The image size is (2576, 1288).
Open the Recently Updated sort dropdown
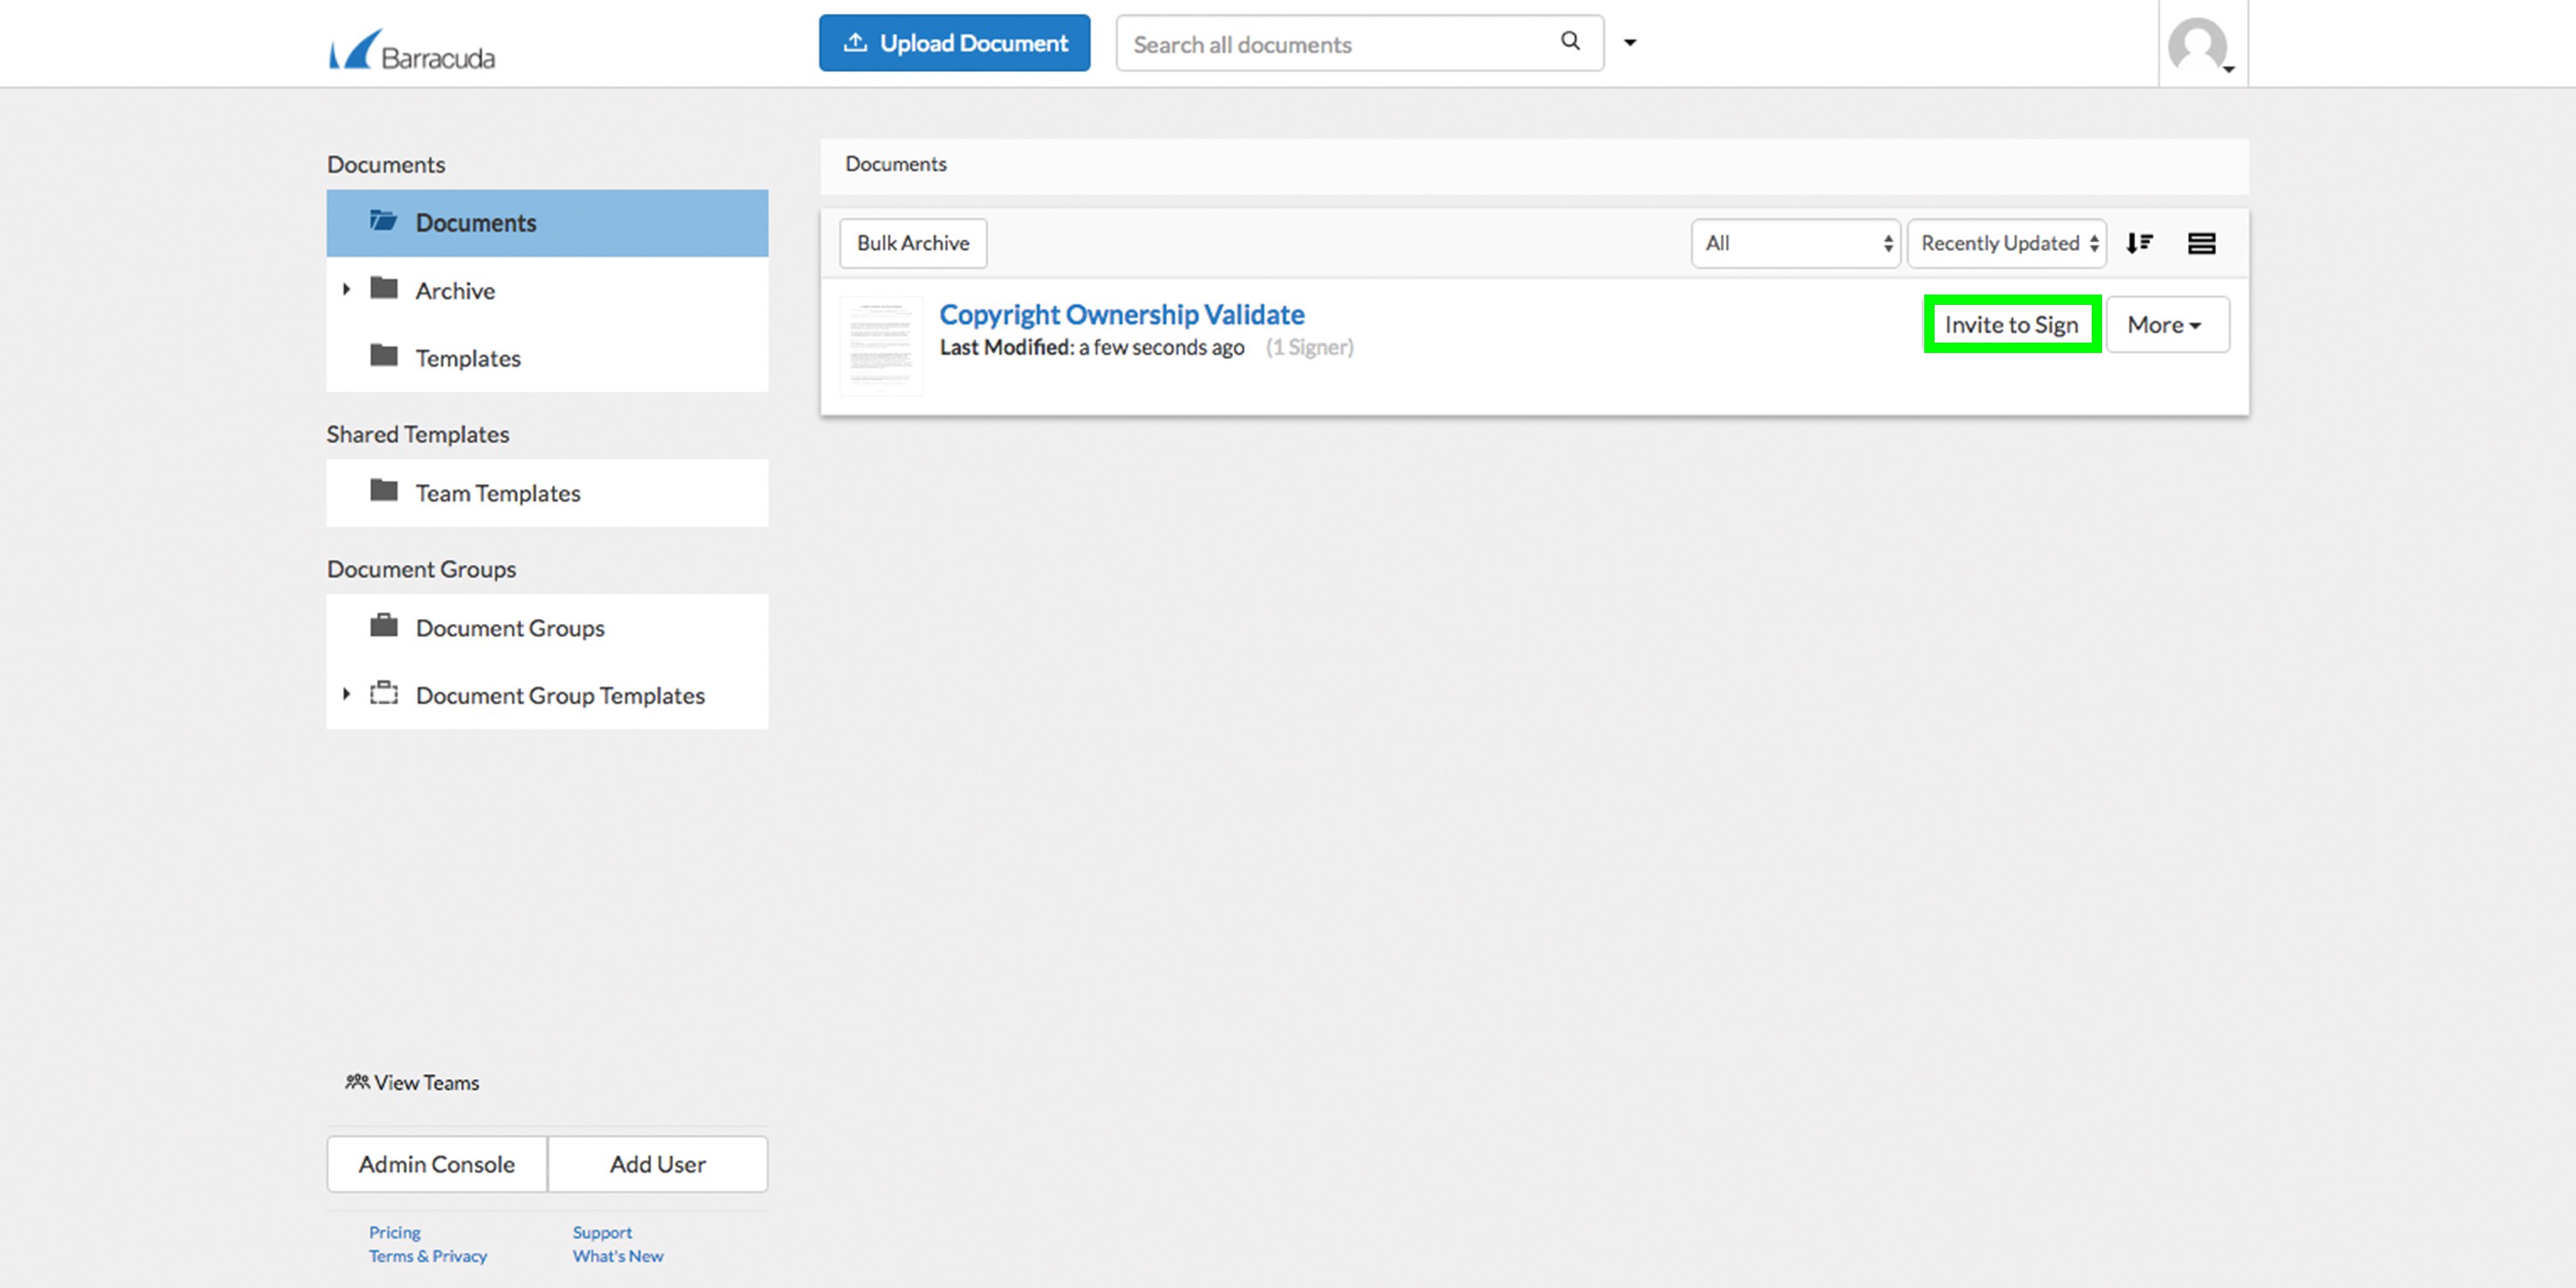2006,243
